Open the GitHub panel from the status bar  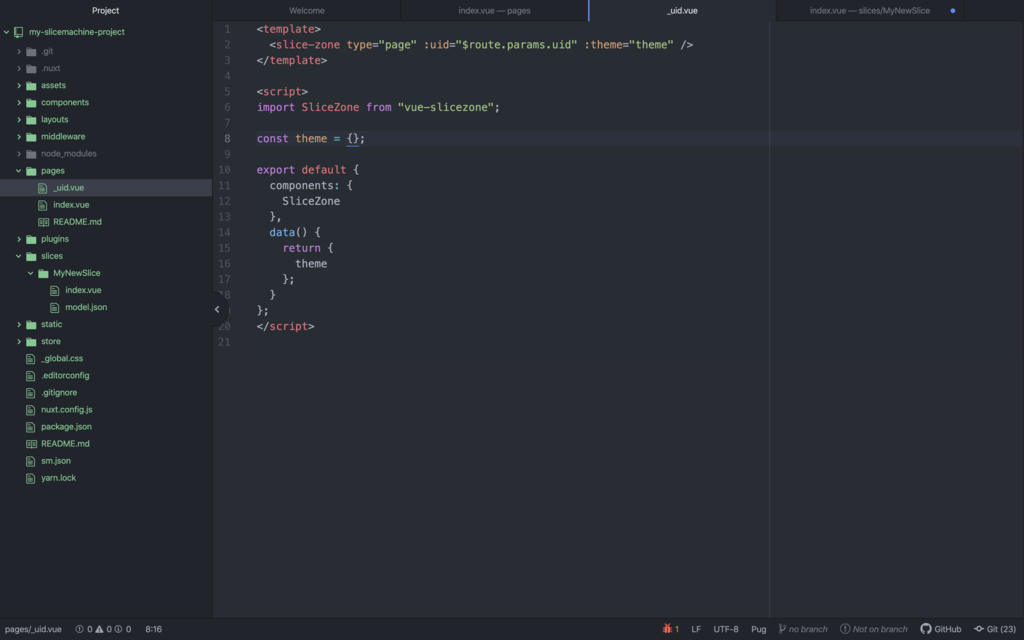coord(940,629)
